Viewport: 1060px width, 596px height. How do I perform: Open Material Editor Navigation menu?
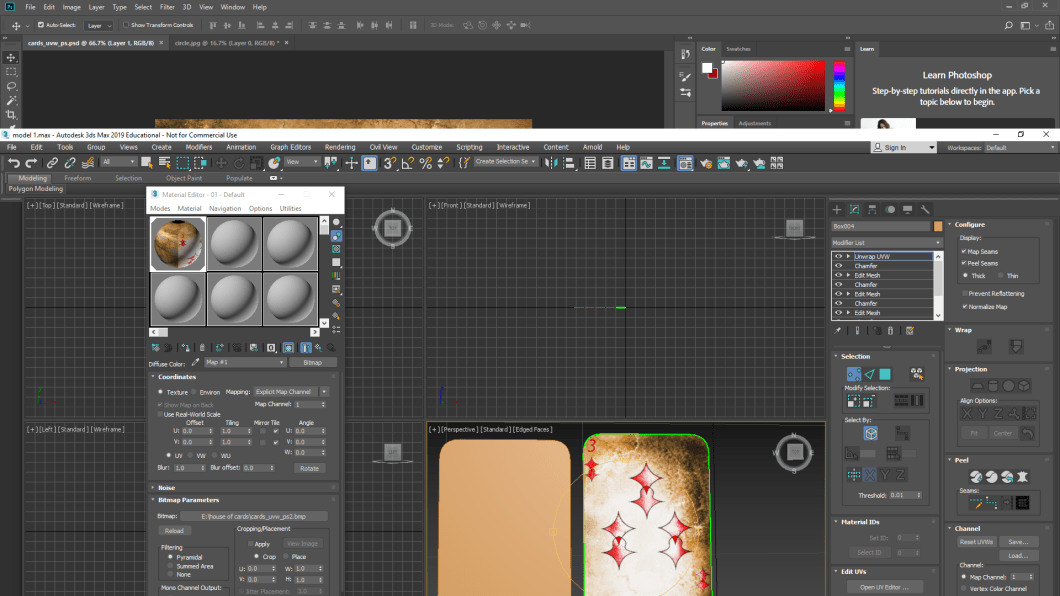point(224,208)
